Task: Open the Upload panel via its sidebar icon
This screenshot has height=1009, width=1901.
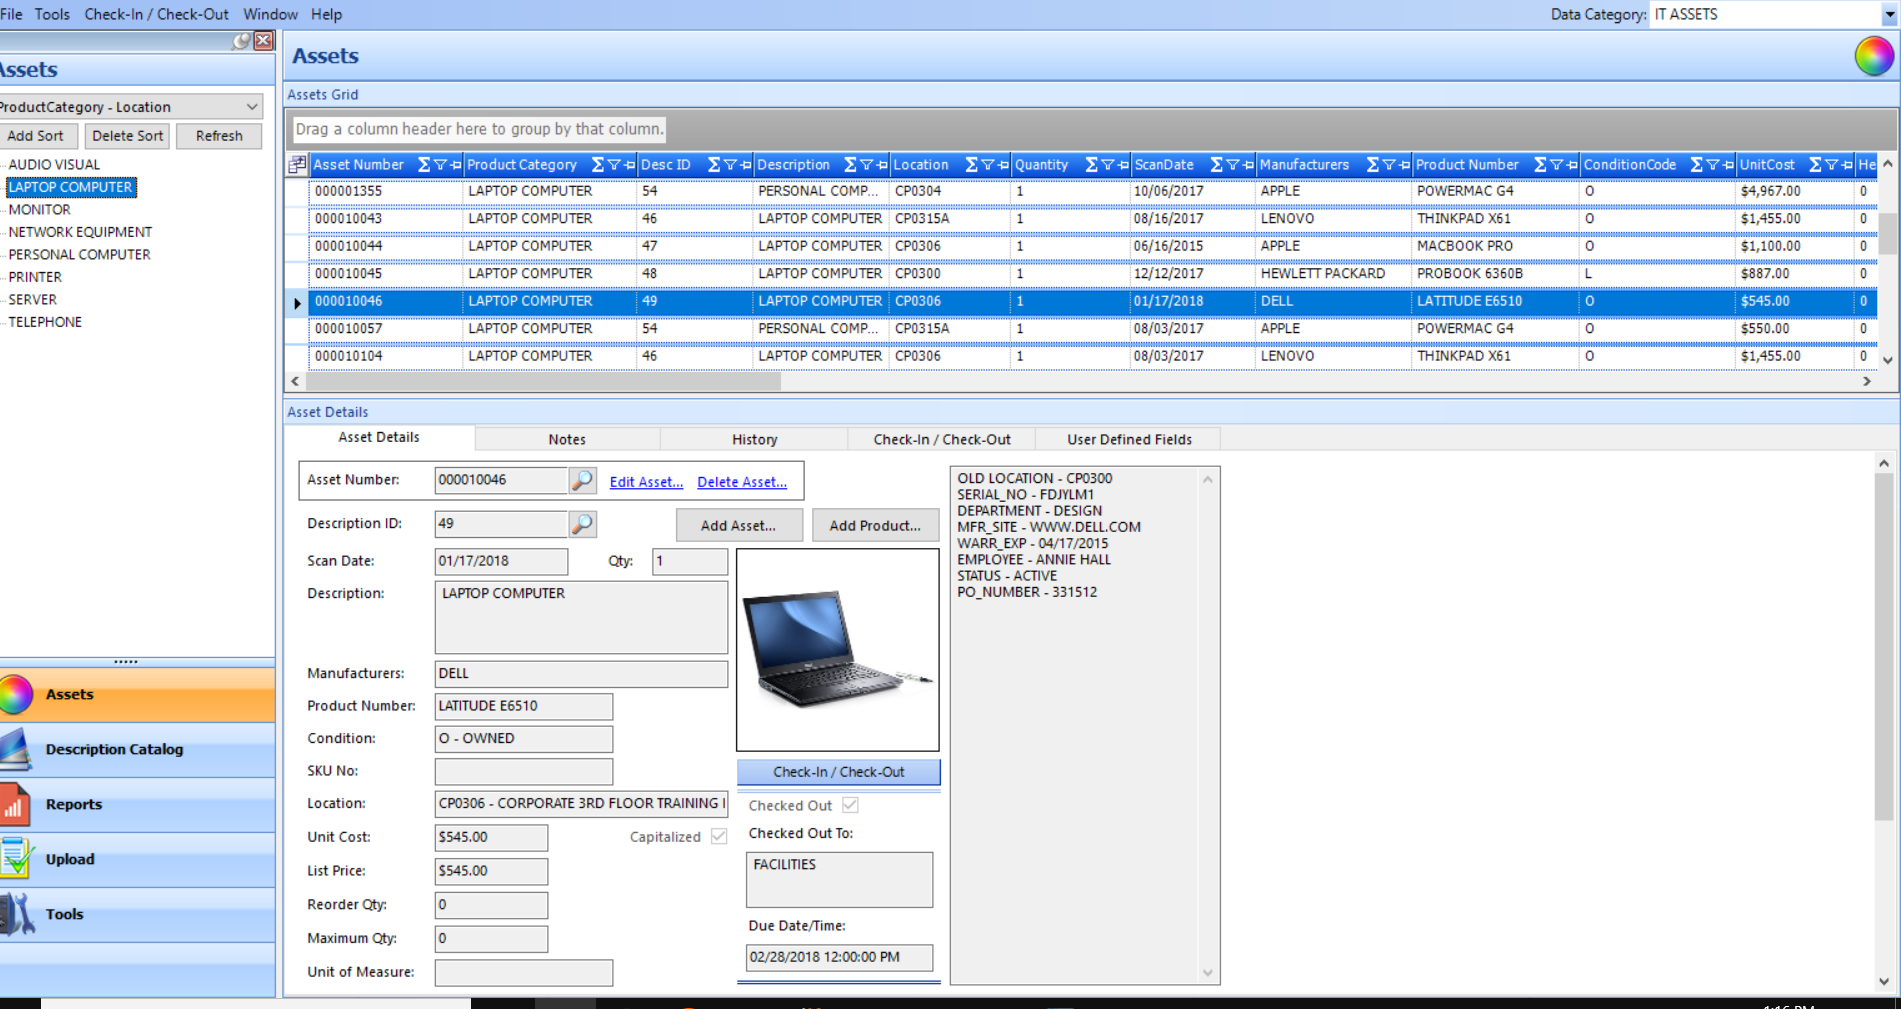Action: click(x=17, y=859)
